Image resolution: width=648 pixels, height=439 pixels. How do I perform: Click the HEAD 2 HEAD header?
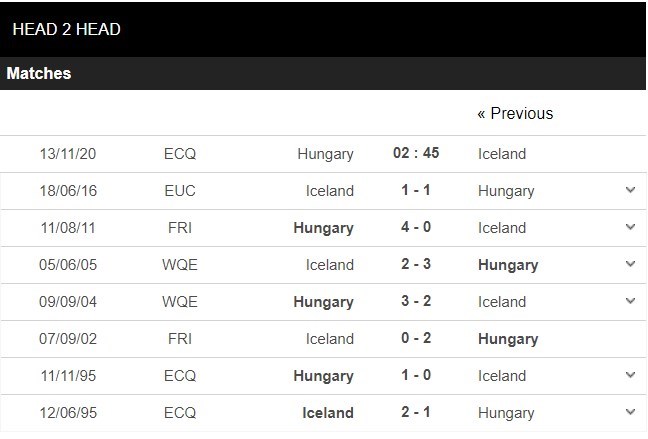[x=66, y=29]
